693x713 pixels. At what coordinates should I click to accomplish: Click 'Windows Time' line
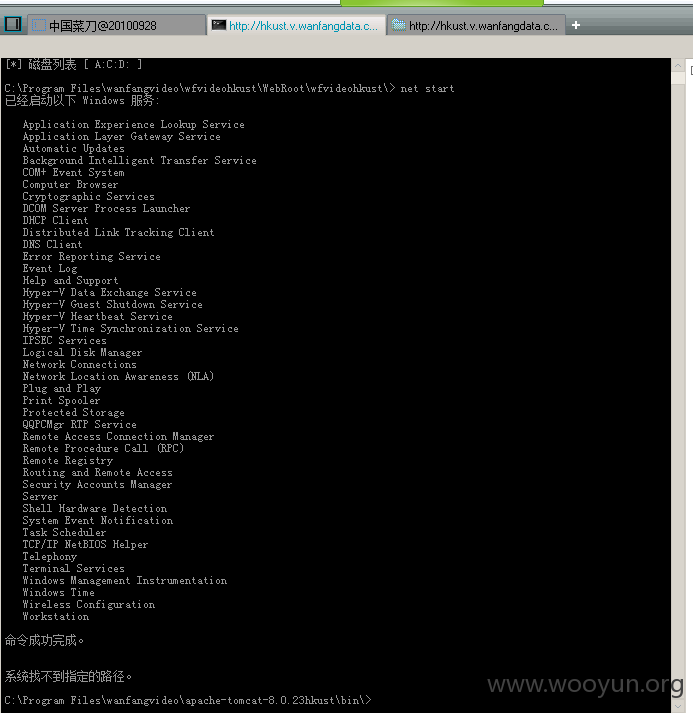click(59, 592)
